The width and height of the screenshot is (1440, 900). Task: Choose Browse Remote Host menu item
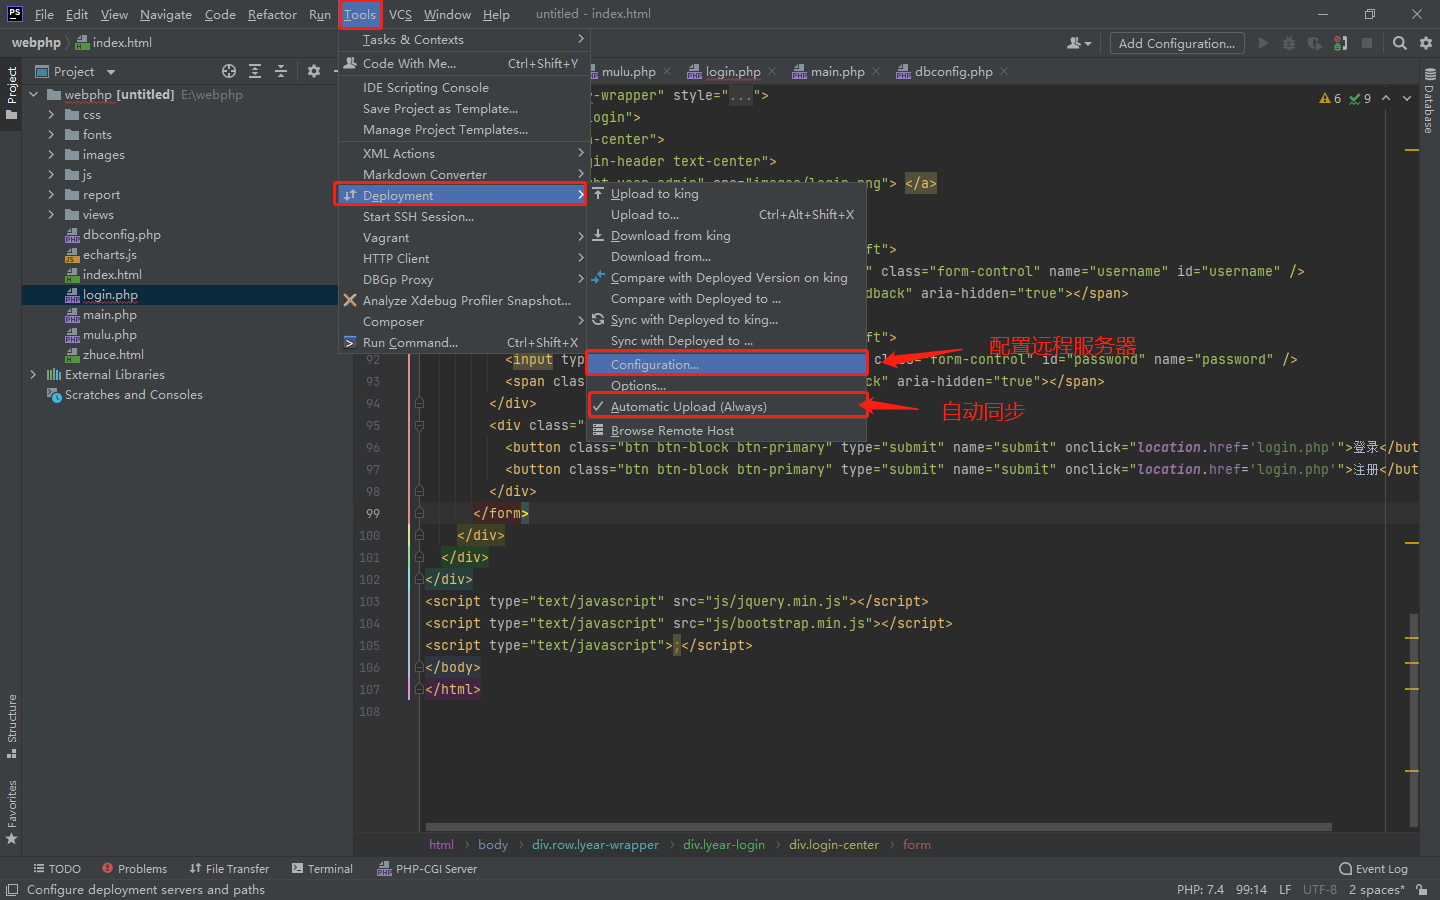pos(727,430)
